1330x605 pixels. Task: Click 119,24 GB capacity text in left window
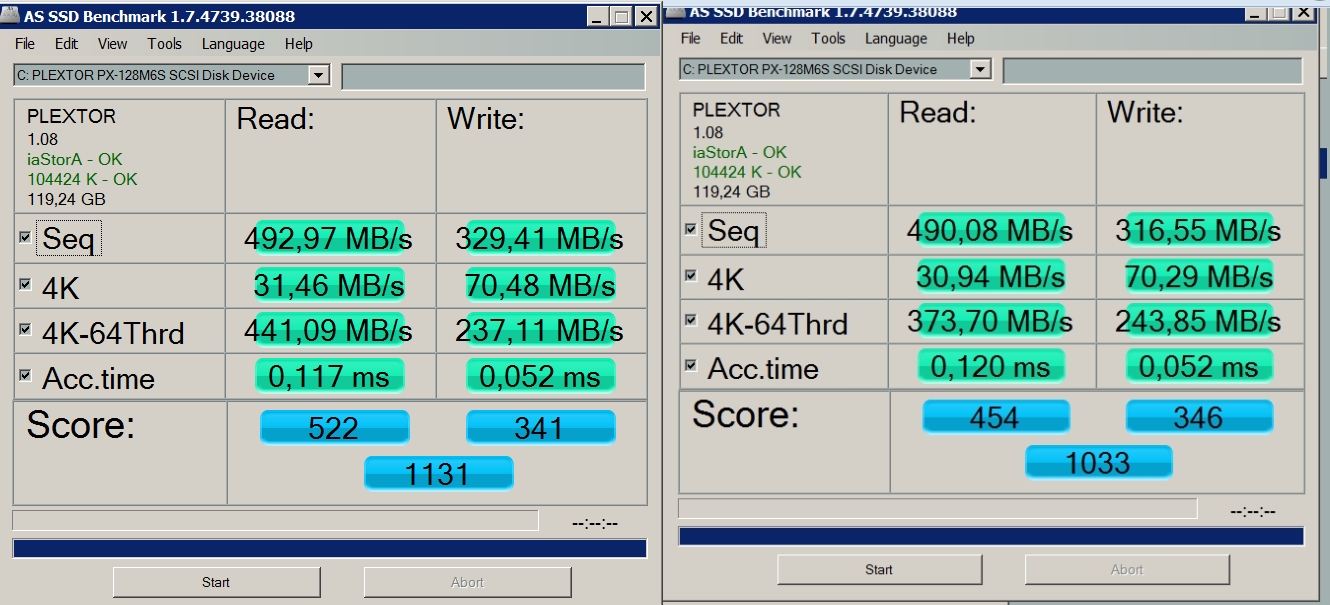point(66,199)
